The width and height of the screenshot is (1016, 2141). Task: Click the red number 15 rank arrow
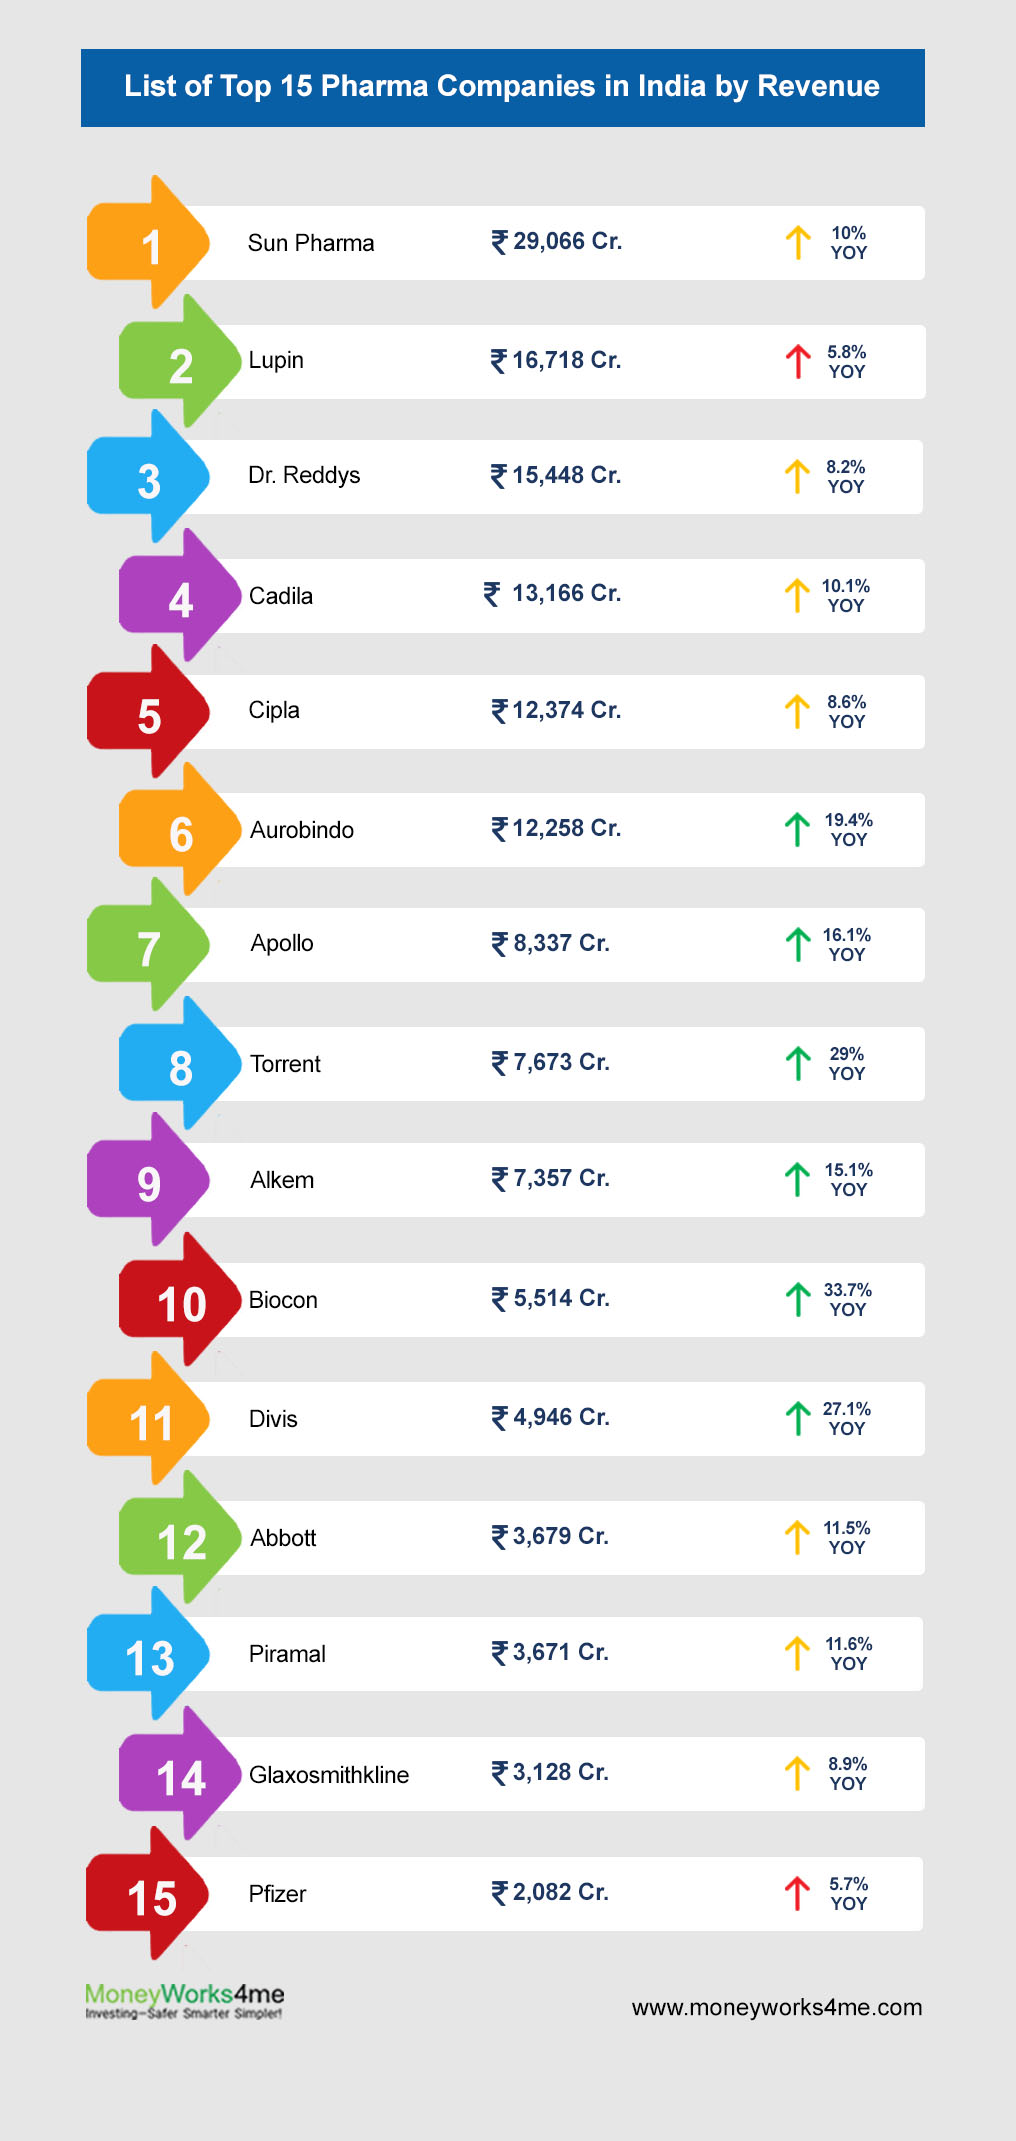pyautogui.click(x=148, y=1896)
